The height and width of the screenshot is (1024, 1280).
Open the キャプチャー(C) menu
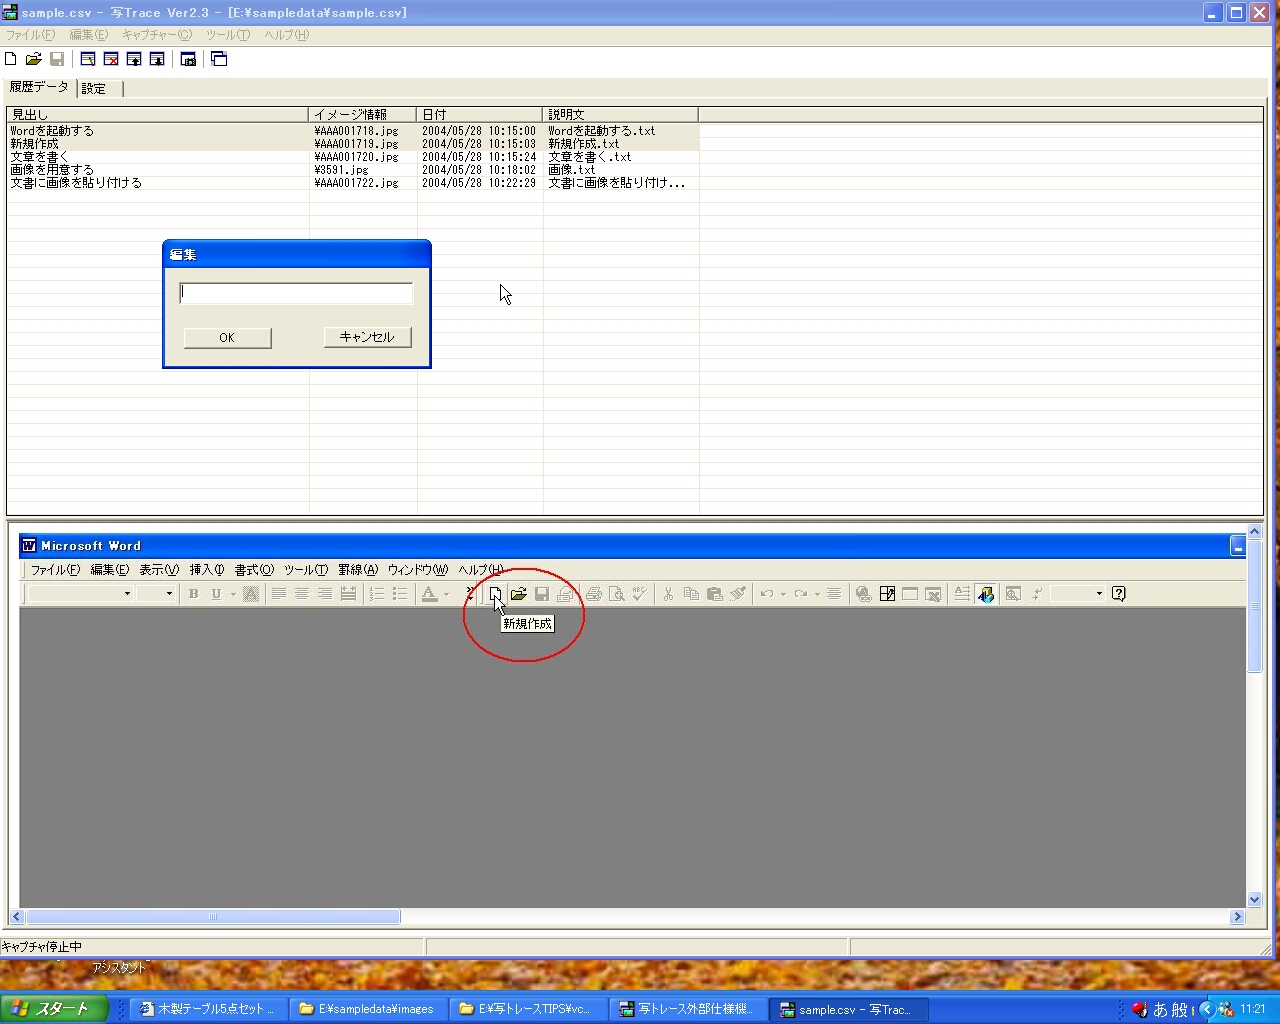point(157,35)
